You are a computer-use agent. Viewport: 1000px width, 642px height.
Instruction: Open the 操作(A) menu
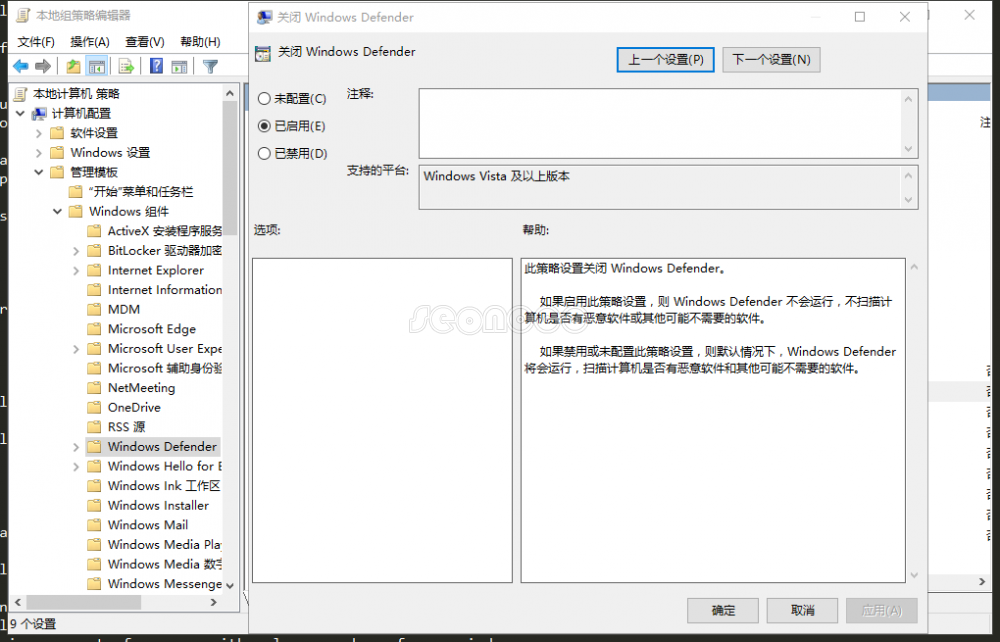point(89,41)
